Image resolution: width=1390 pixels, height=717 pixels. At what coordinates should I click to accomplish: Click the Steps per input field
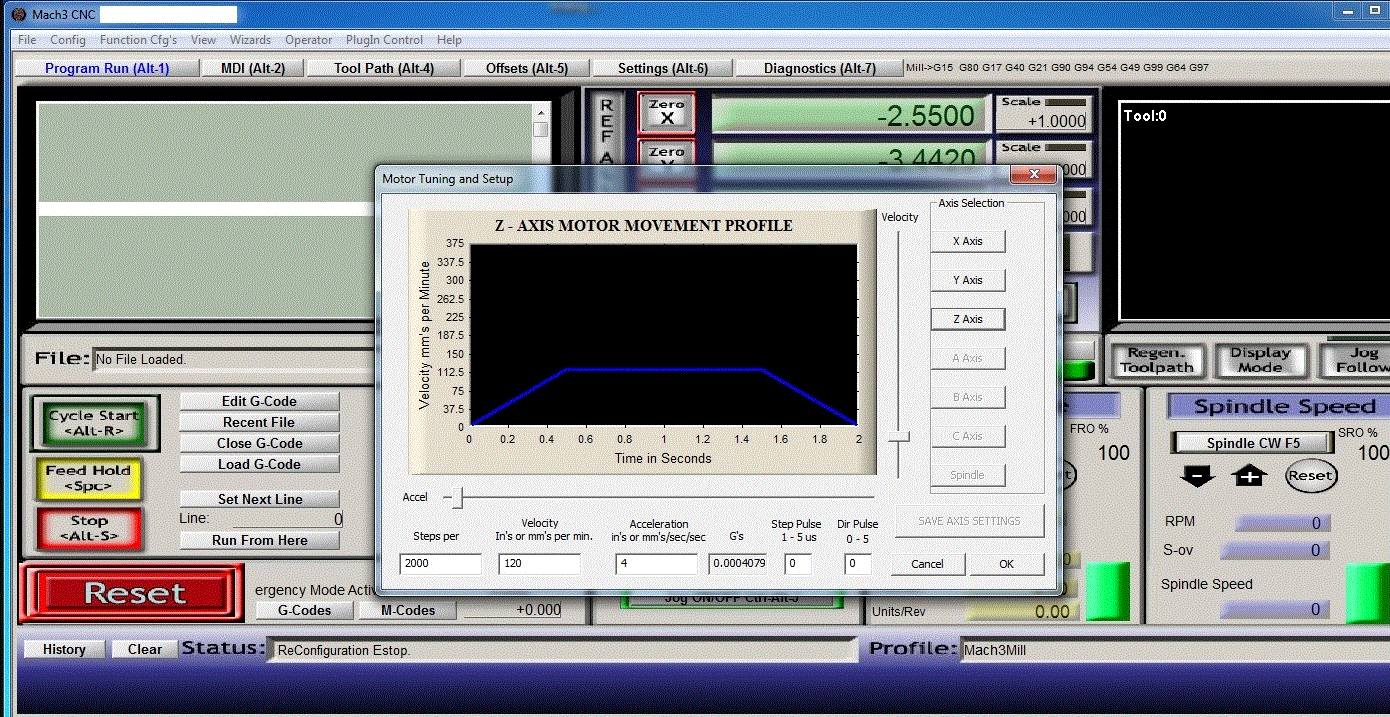pos(440,564)
